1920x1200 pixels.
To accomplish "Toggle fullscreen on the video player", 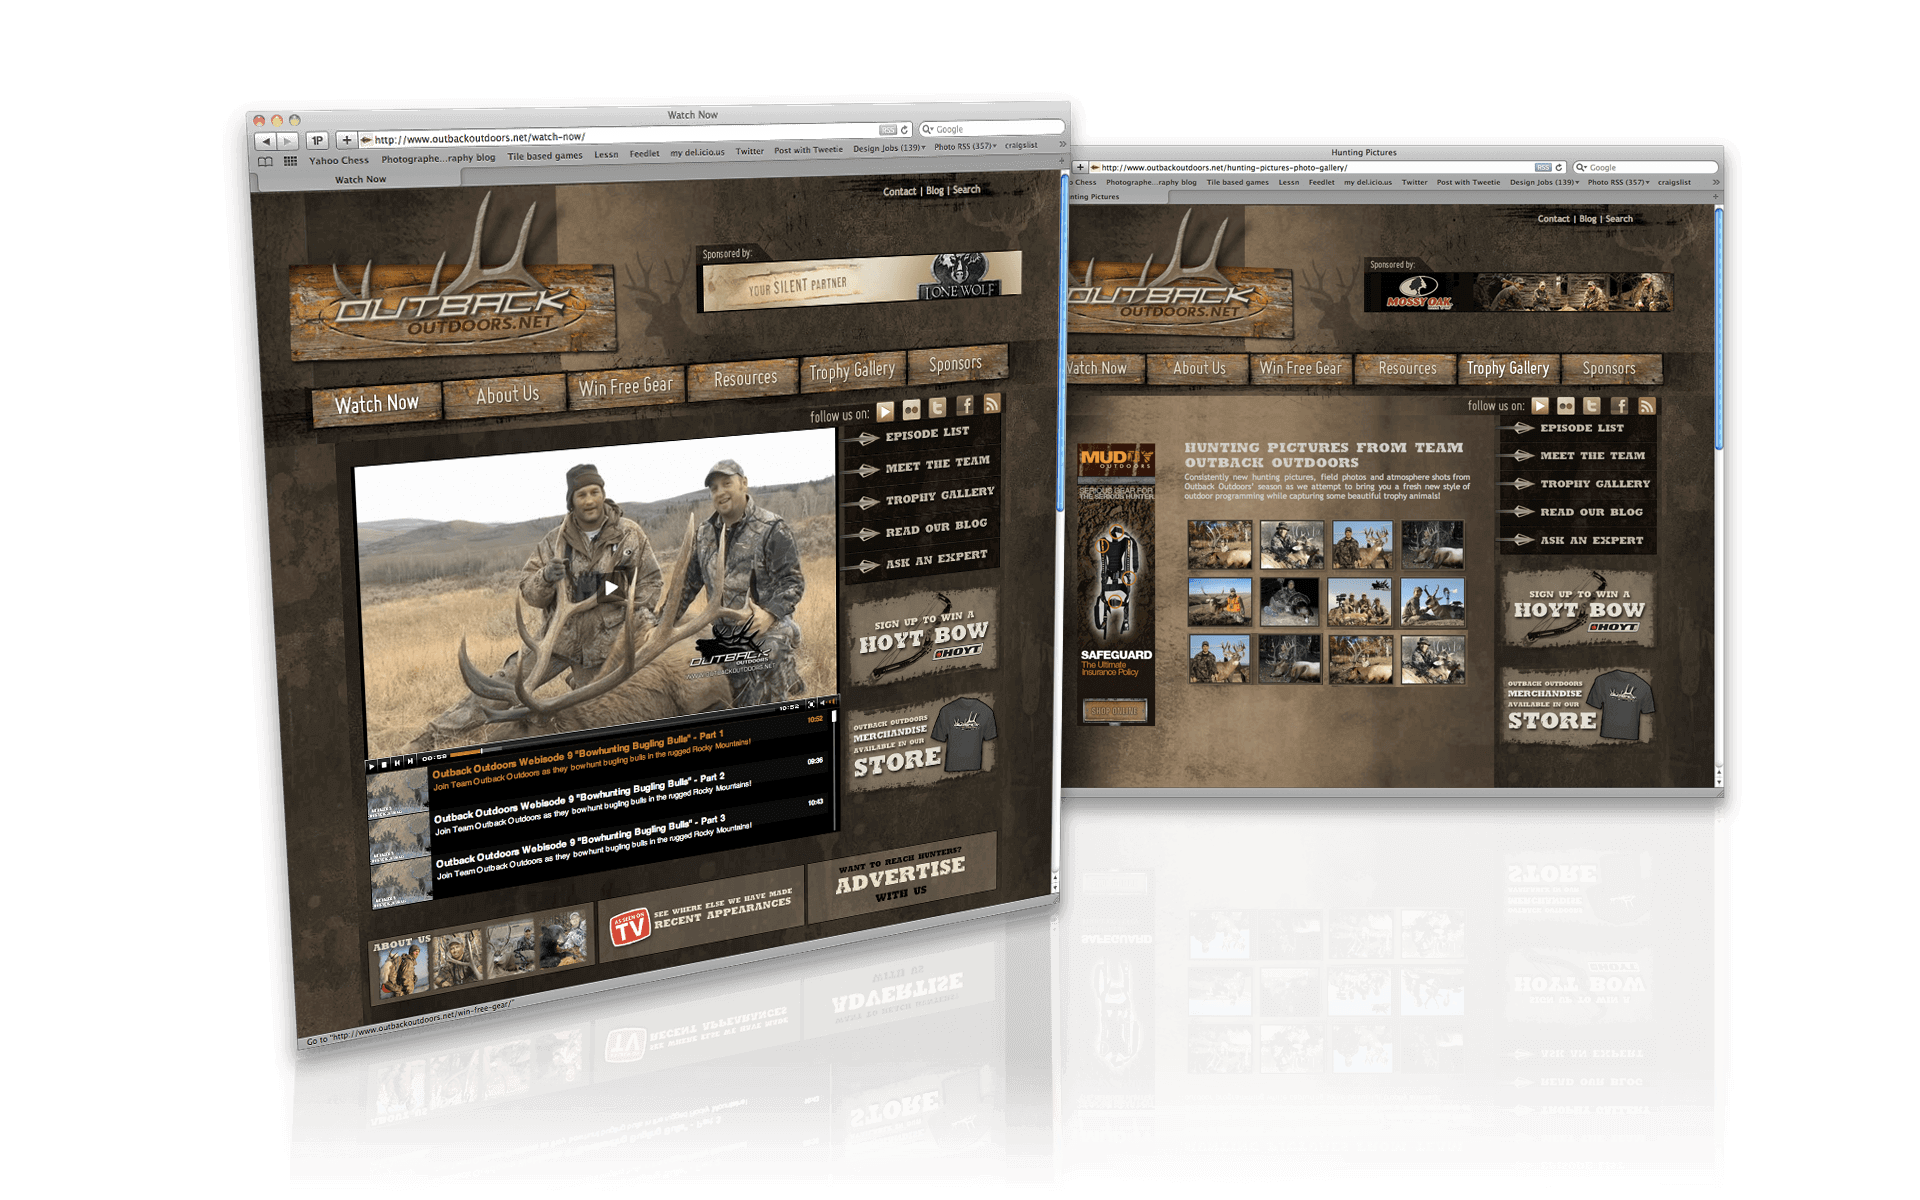I will click(x=811, y=704).
